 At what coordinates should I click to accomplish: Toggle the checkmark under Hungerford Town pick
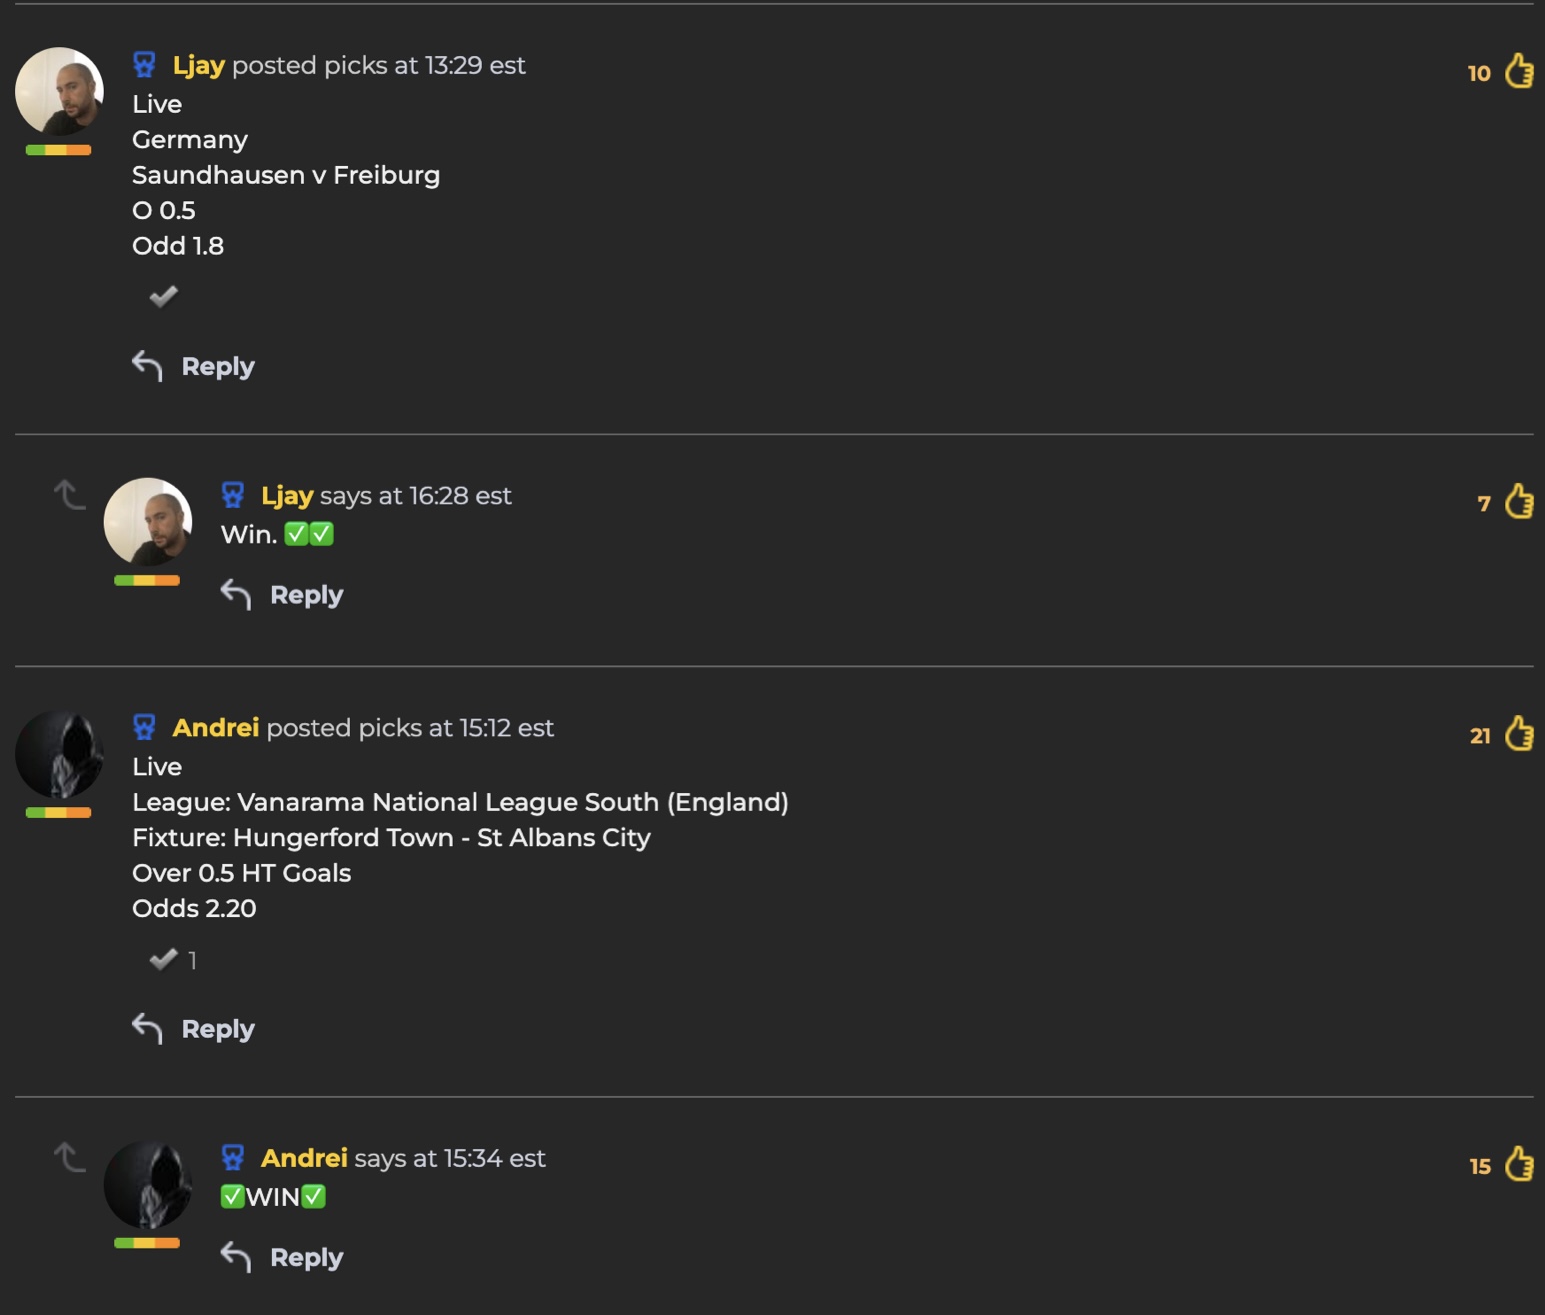(163, 960)
